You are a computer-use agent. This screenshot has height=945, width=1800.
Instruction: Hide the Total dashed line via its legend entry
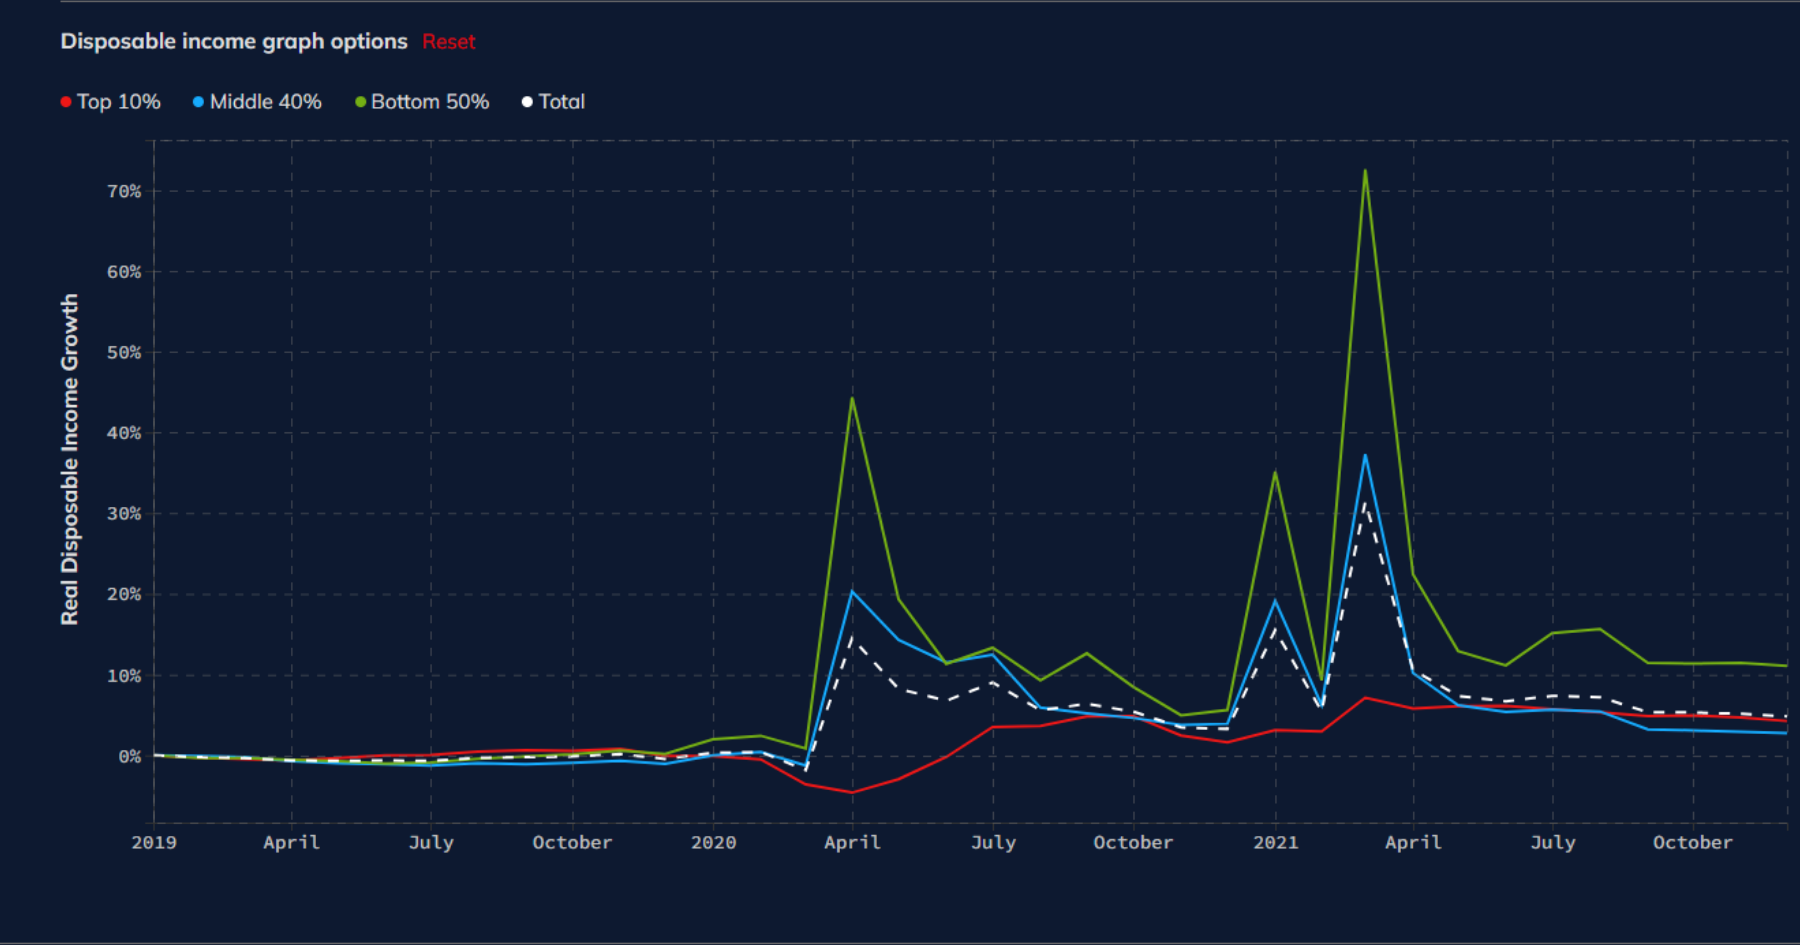[563, 101]
